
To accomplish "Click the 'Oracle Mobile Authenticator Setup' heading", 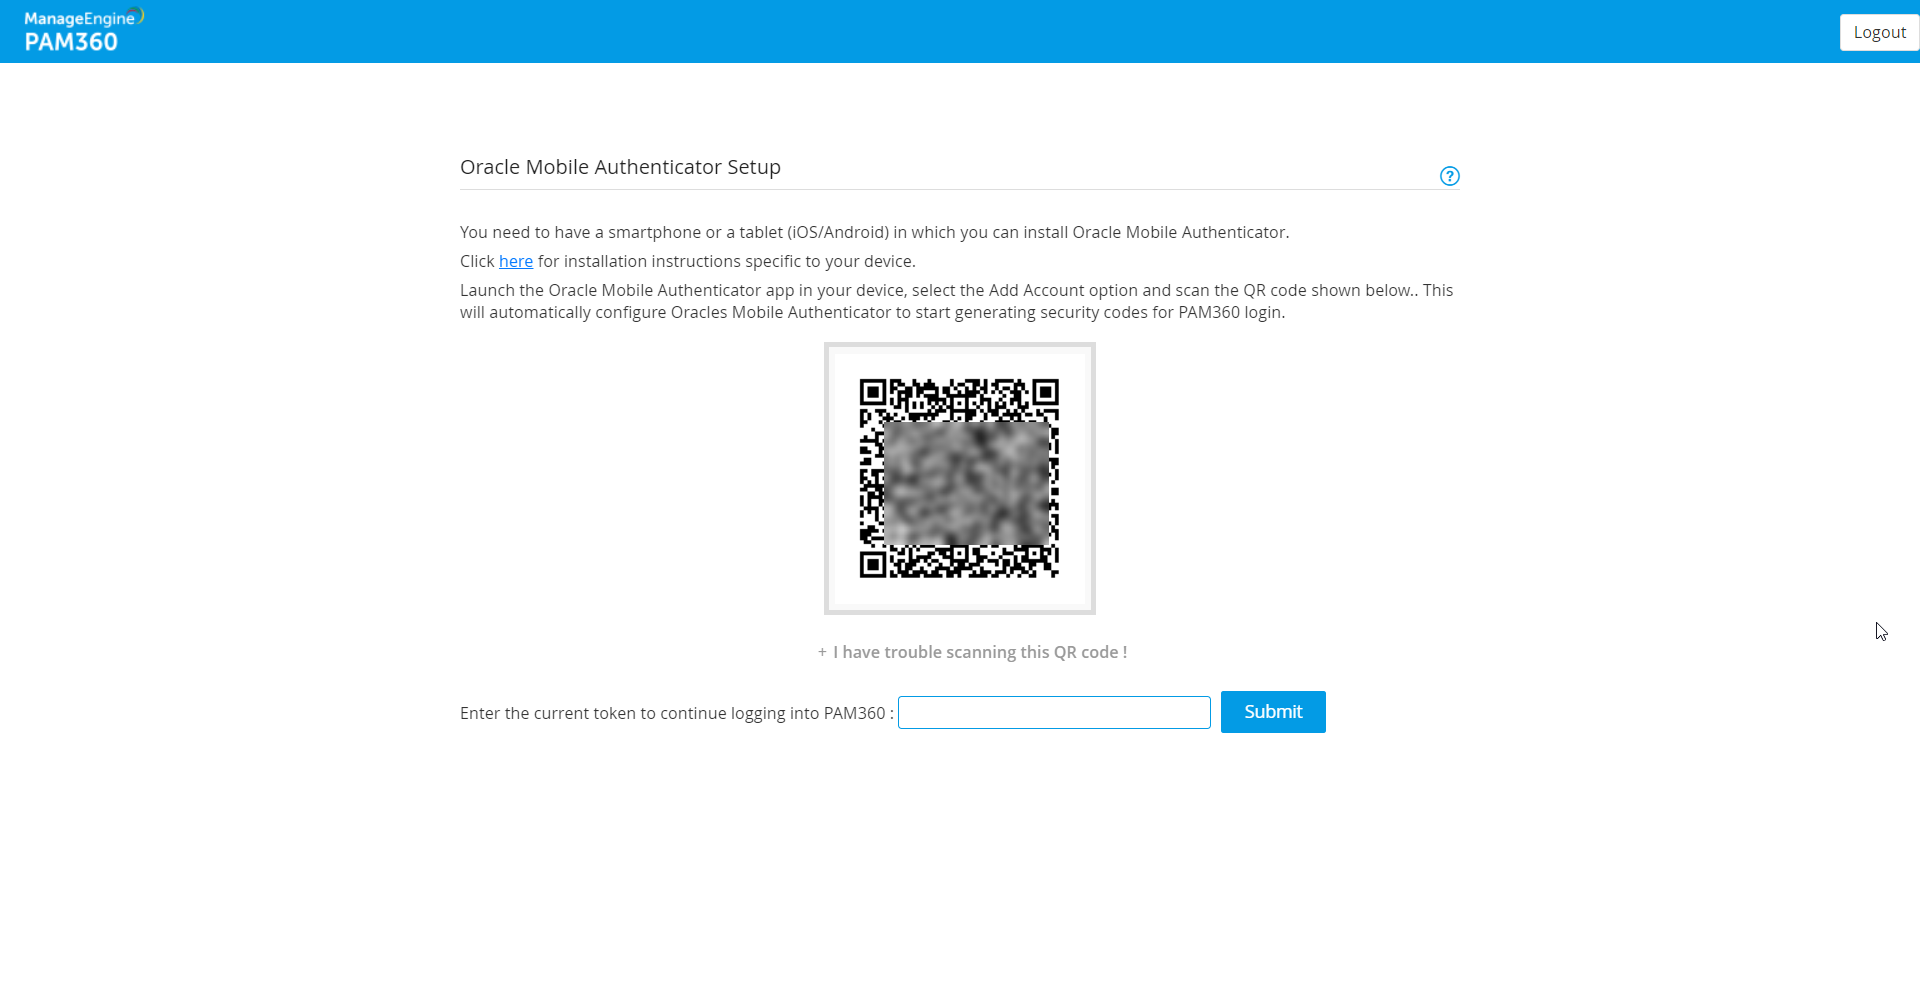I will pos(620,167).
